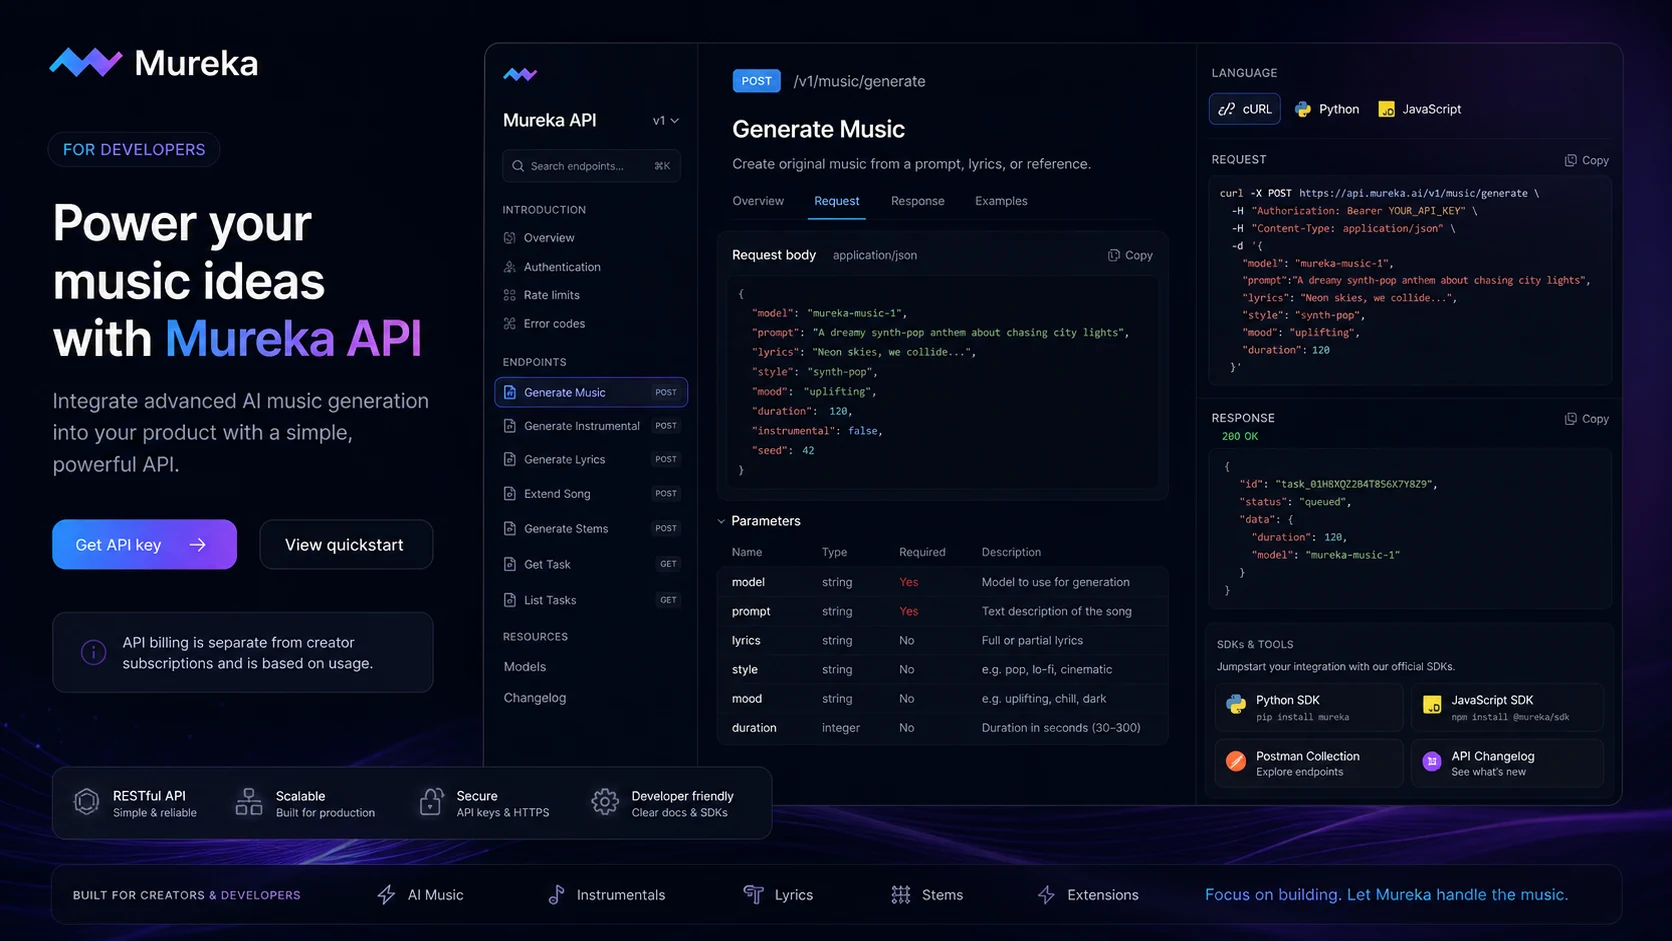Image resolution: width=1672 pixels, height=941 pixels.
Task: Click the info icon in billing notice
Action: [x=93, y=653]
